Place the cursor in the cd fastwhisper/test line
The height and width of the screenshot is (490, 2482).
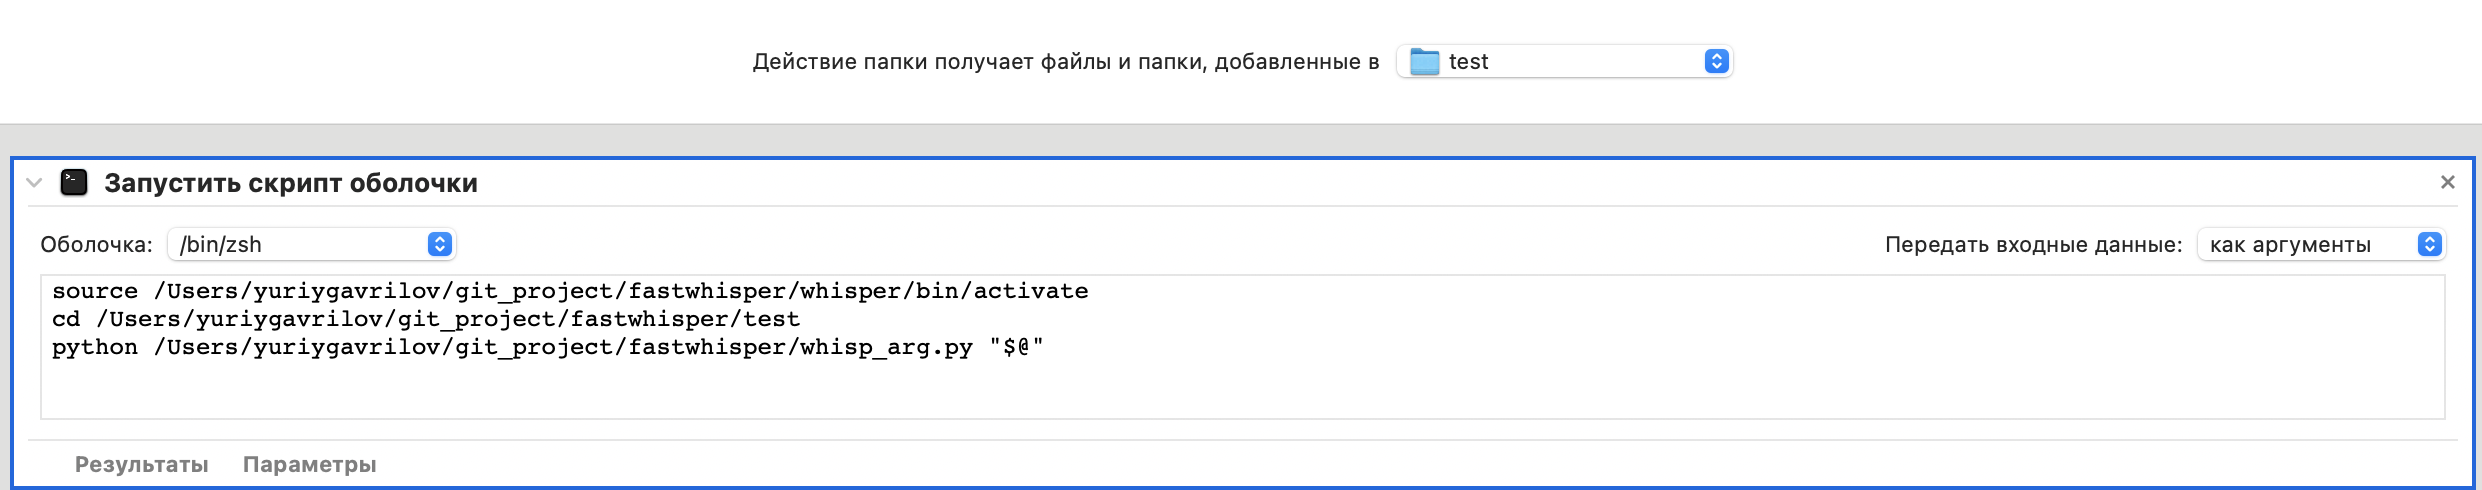426,319
